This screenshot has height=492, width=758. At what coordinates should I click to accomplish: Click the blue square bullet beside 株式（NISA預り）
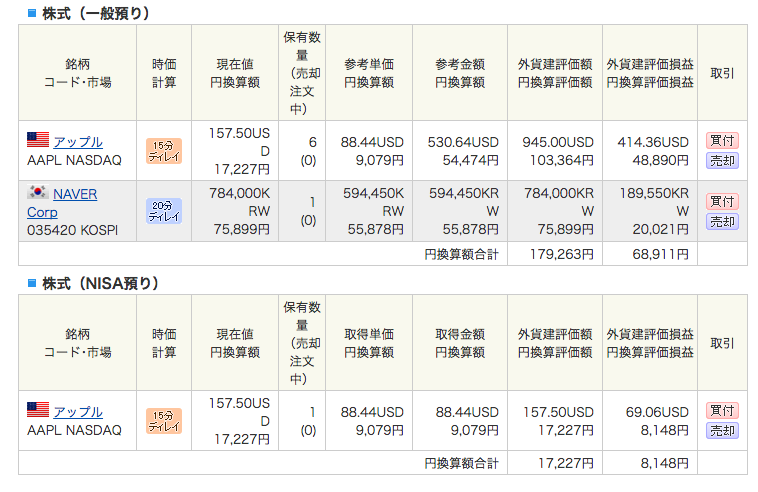[x=32, y=283]
